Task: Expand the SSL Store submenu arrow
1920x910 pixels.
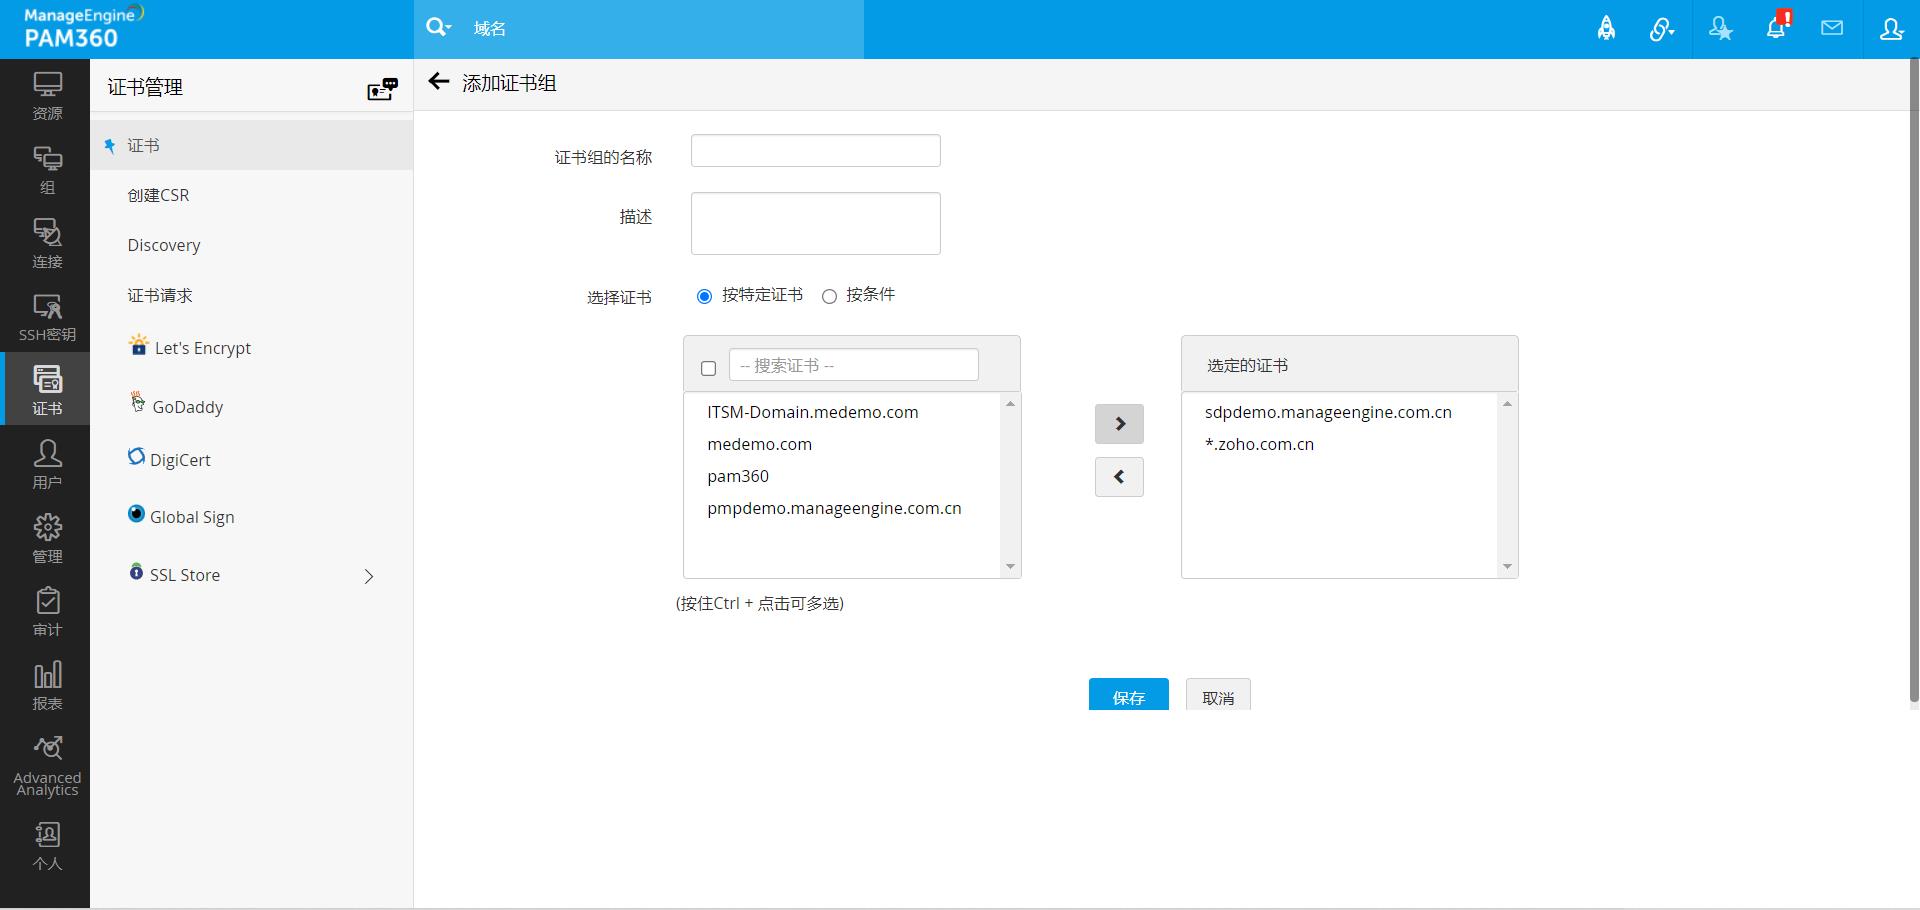Action: point(369,576)
